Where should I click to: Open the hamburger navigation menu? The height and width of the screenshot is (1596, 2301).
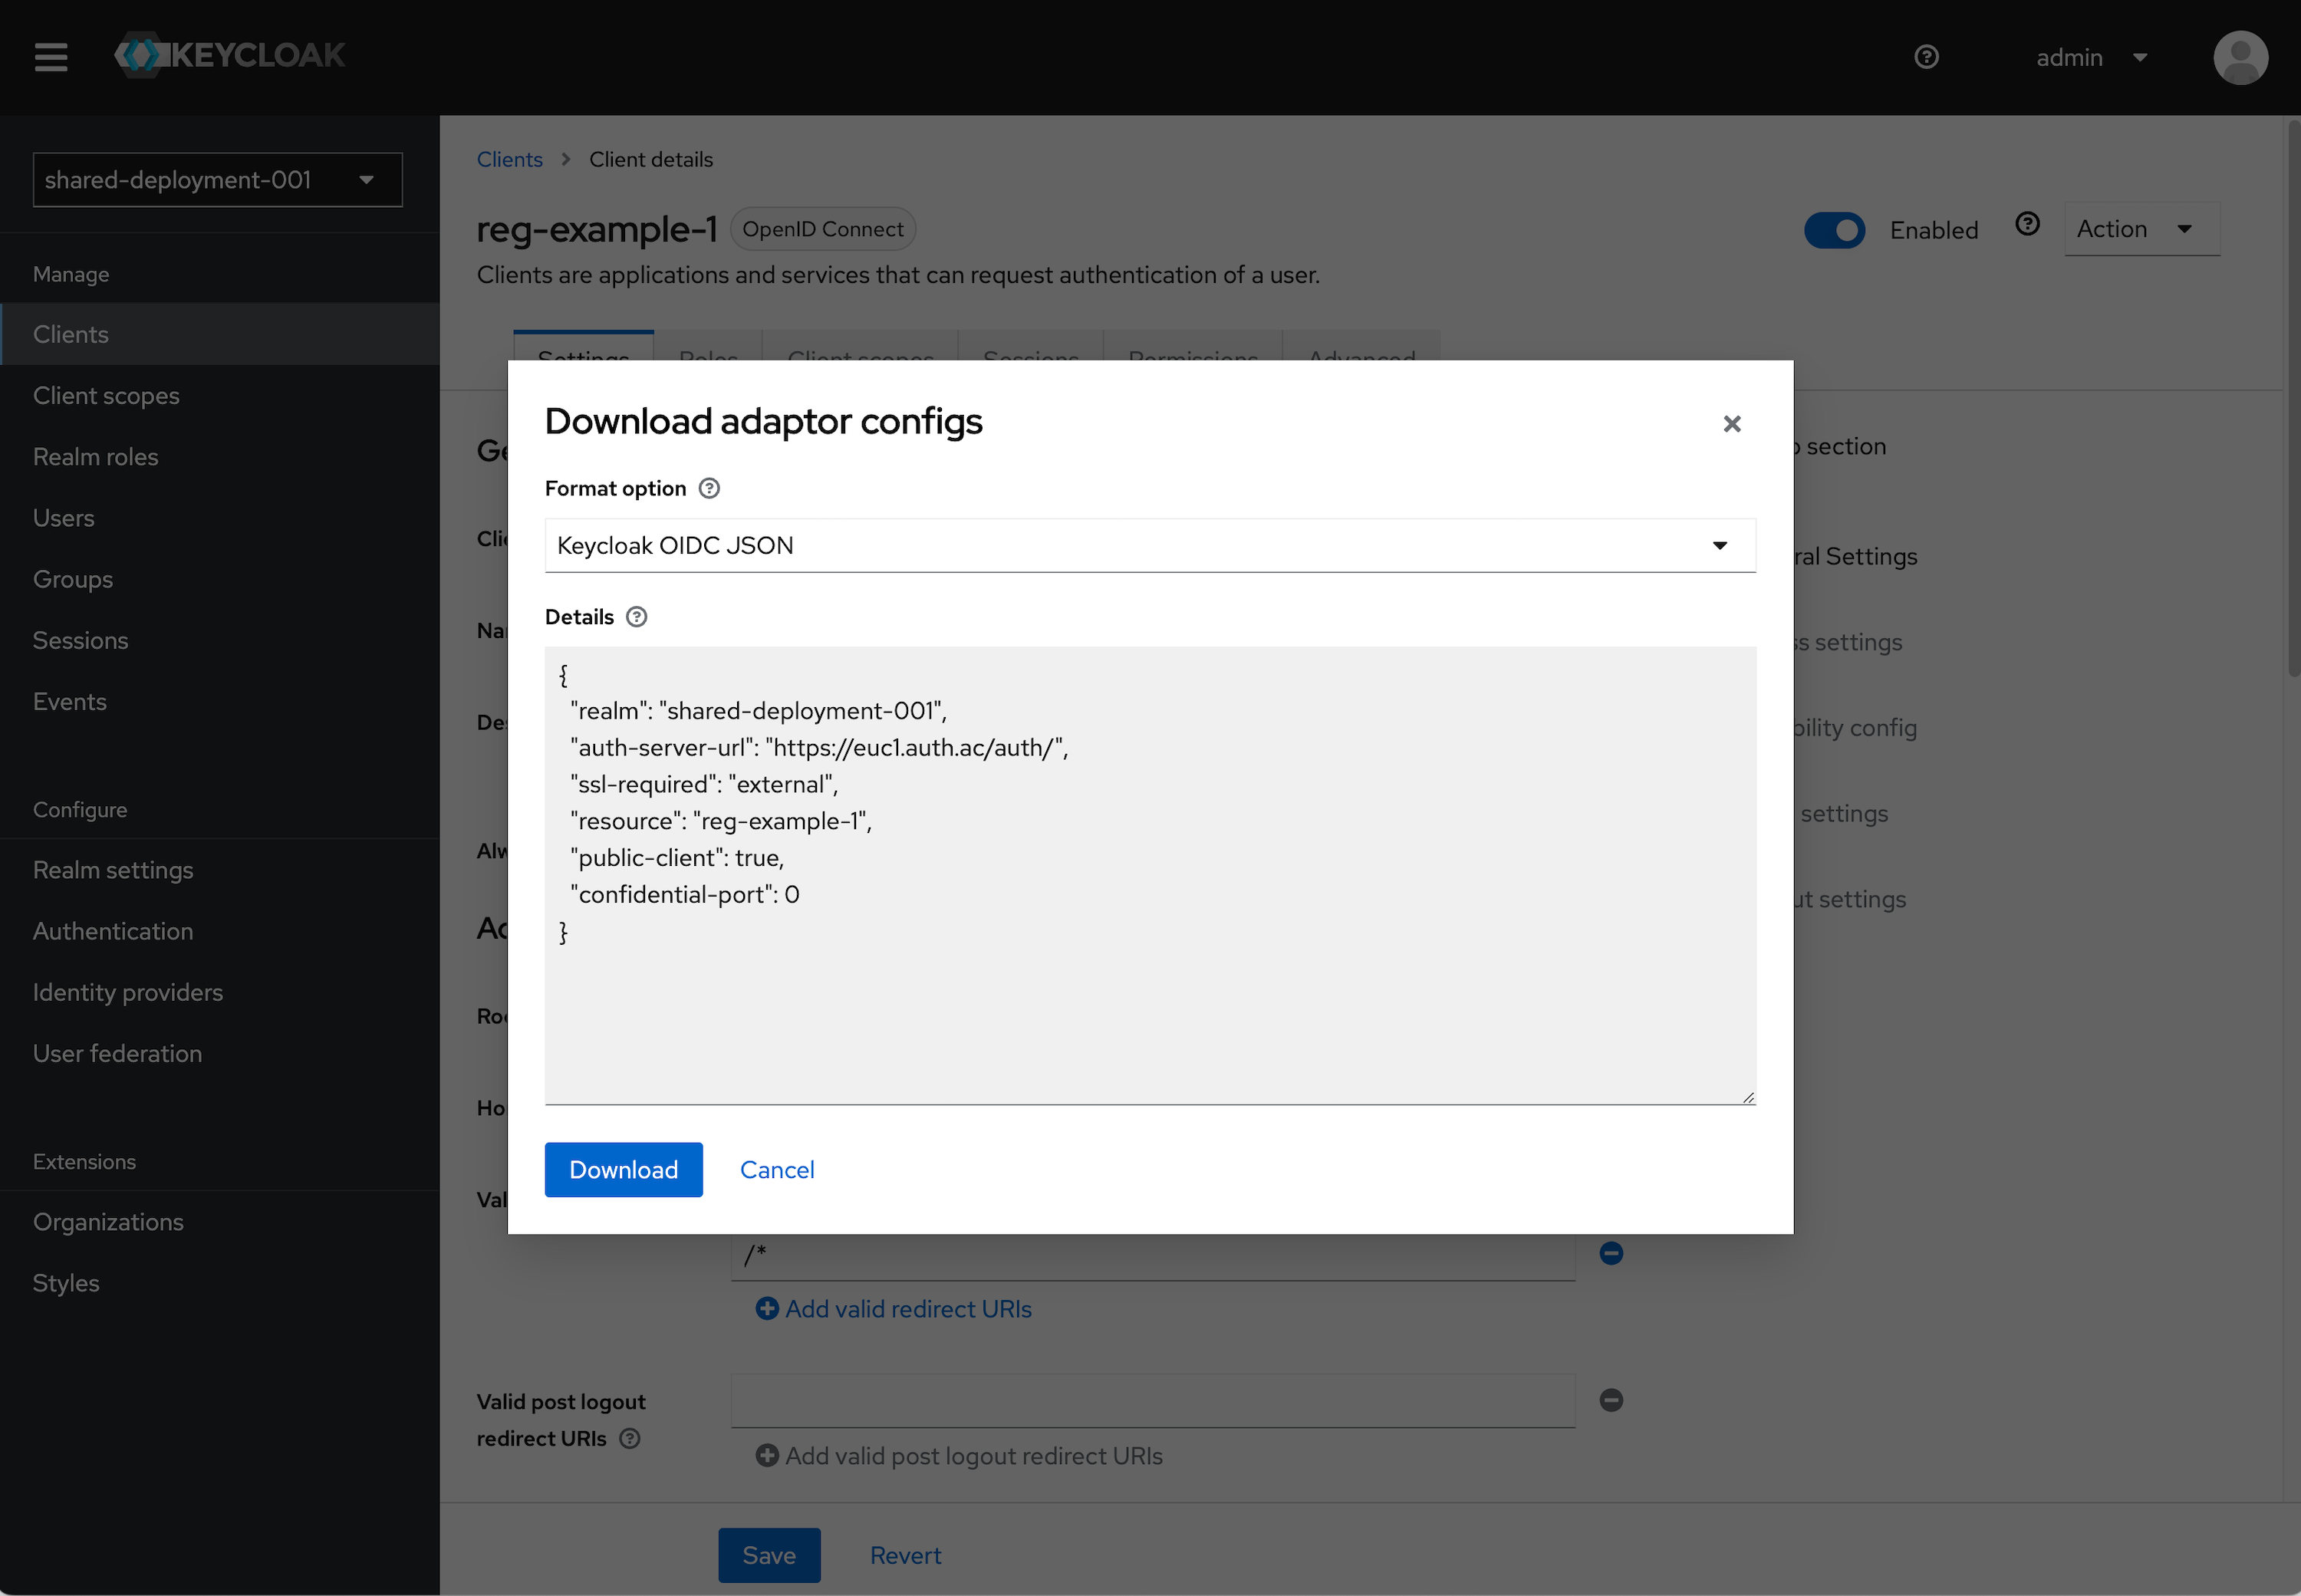(x=50, y=57)
